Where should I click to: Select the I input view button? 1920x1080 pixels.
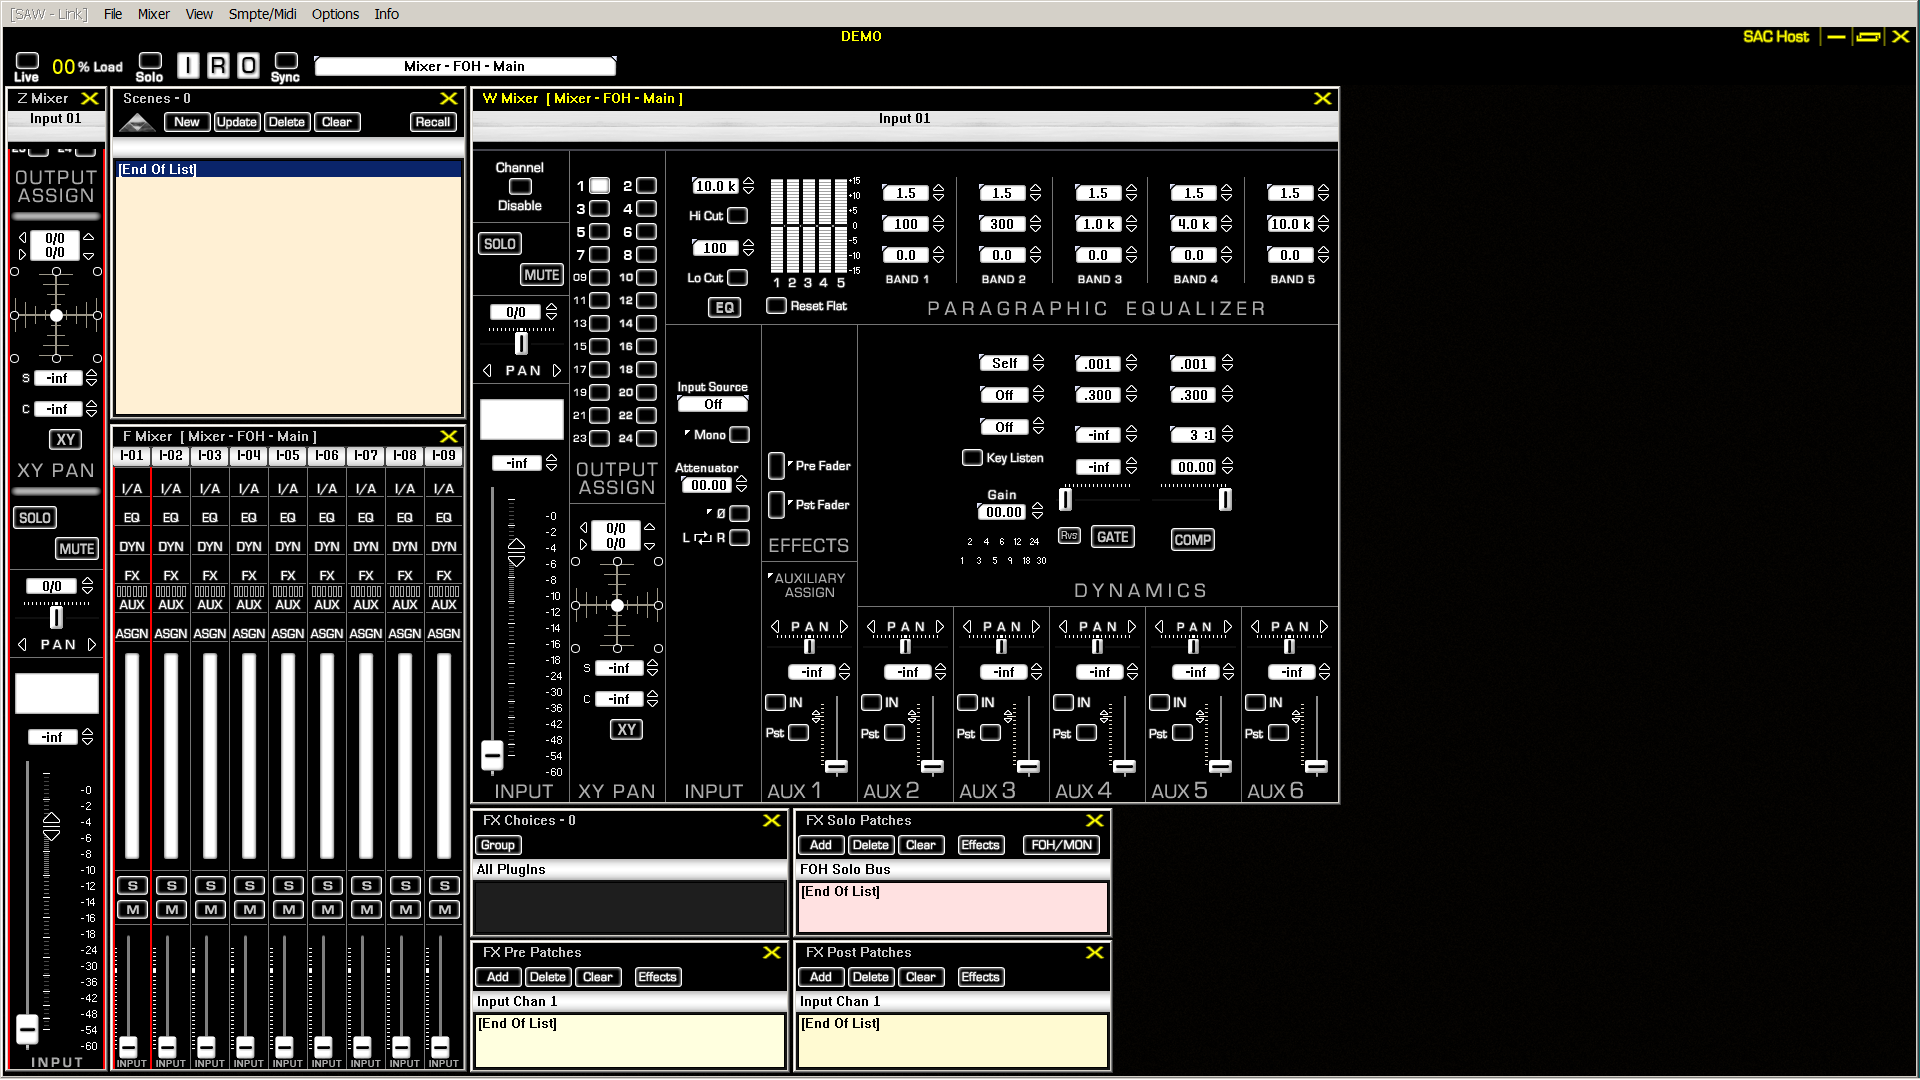(188, 66)
